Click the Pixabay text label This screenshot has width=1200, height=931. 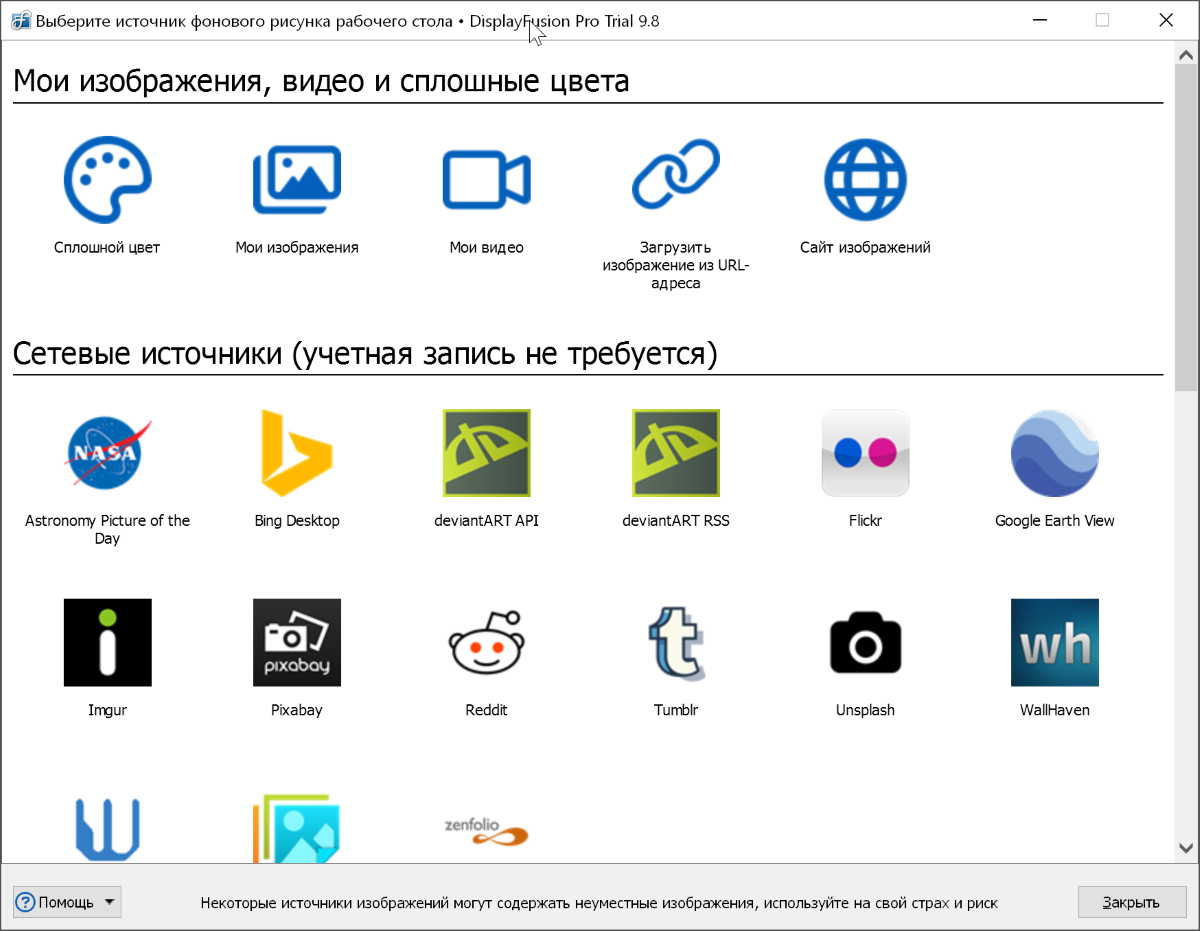[x=297, y=710]
